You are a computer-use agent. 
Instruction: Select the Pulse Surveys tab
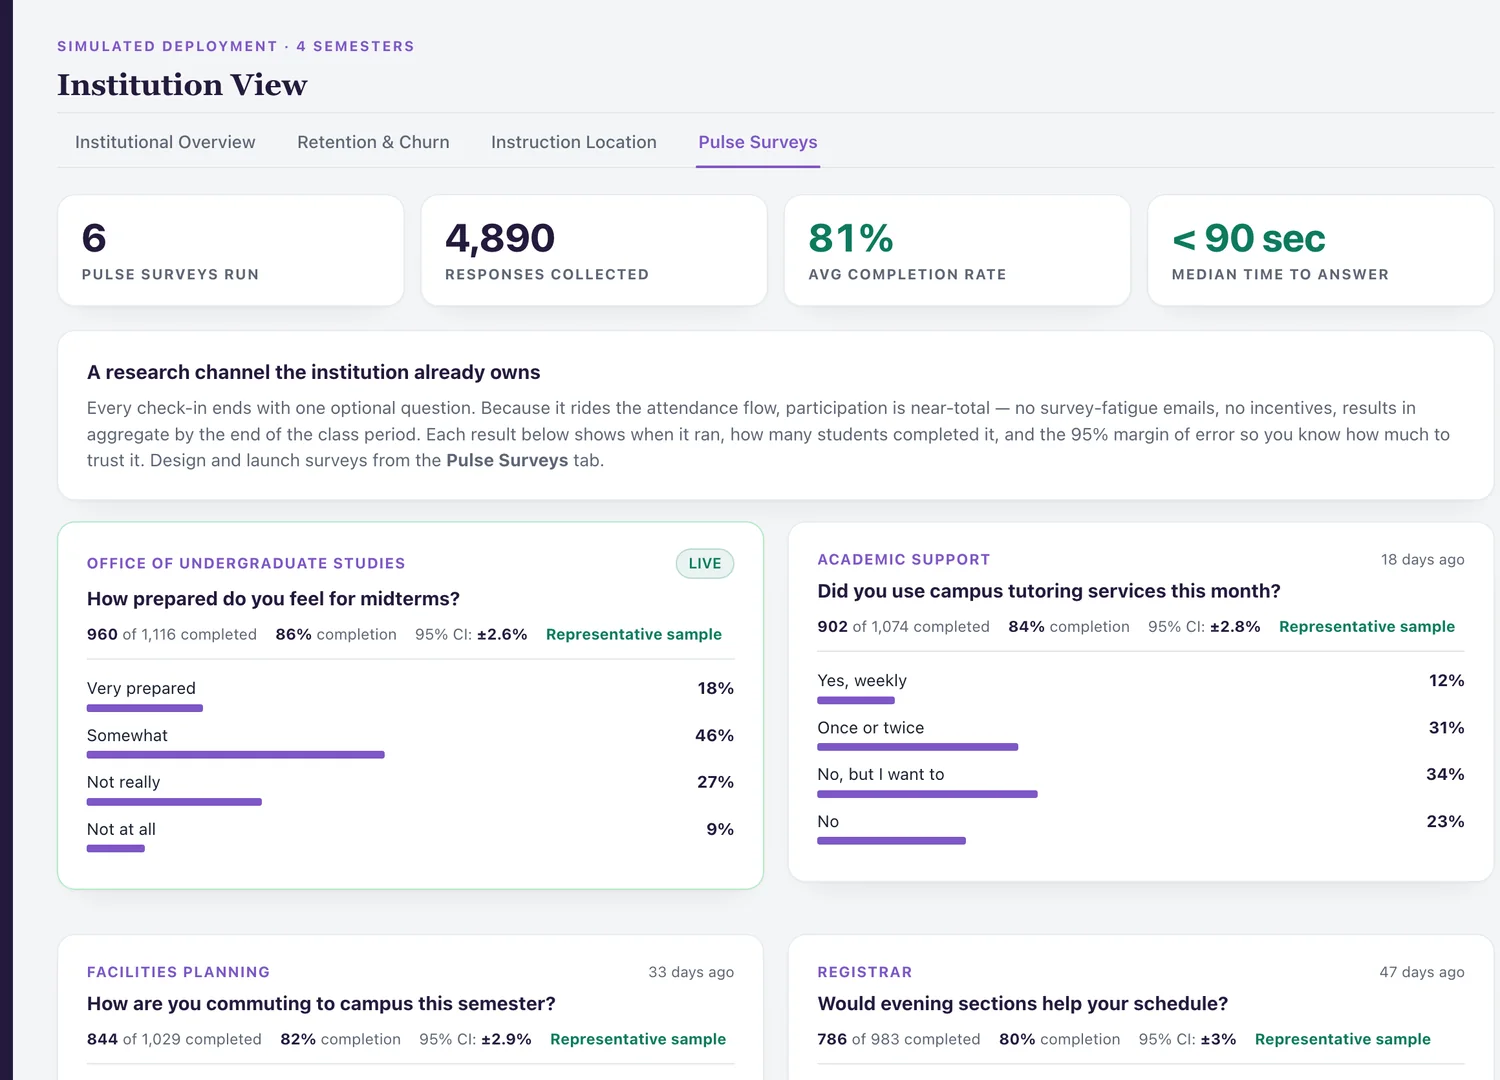click(758, 142)
